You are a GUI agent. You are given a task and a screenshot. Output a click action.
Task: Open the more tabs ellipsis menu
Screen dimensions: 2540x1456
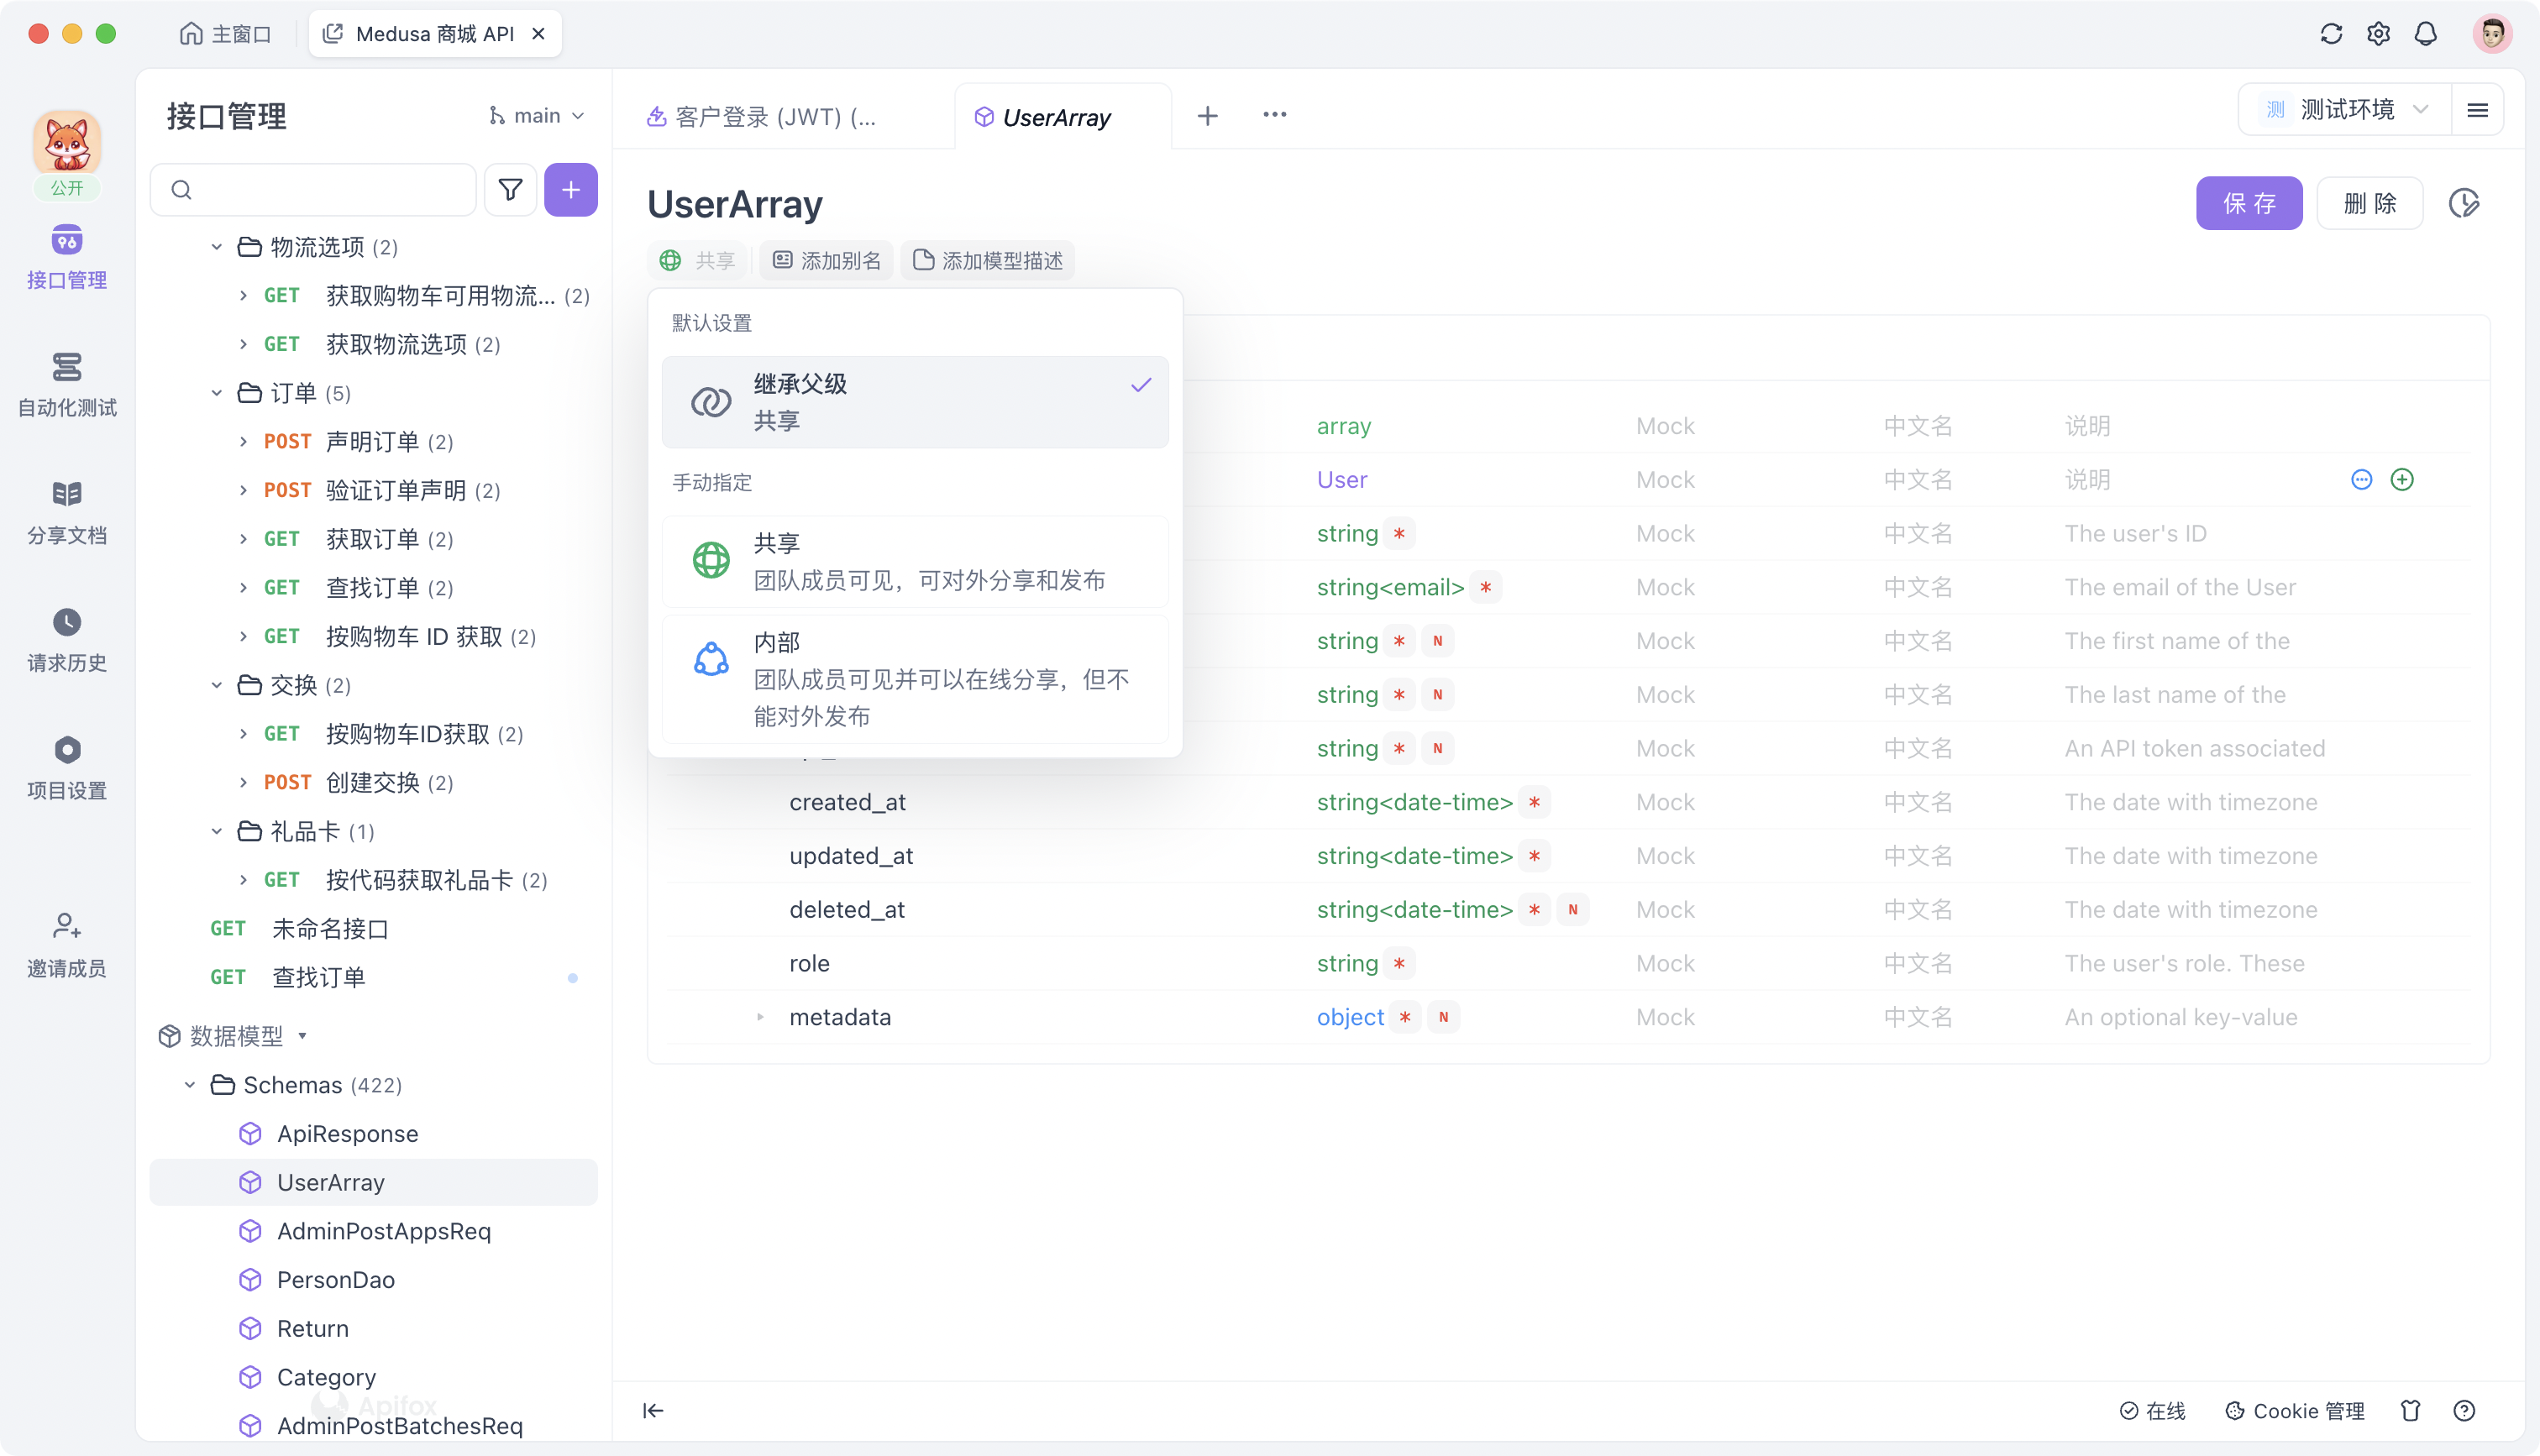coord(1274,115)
